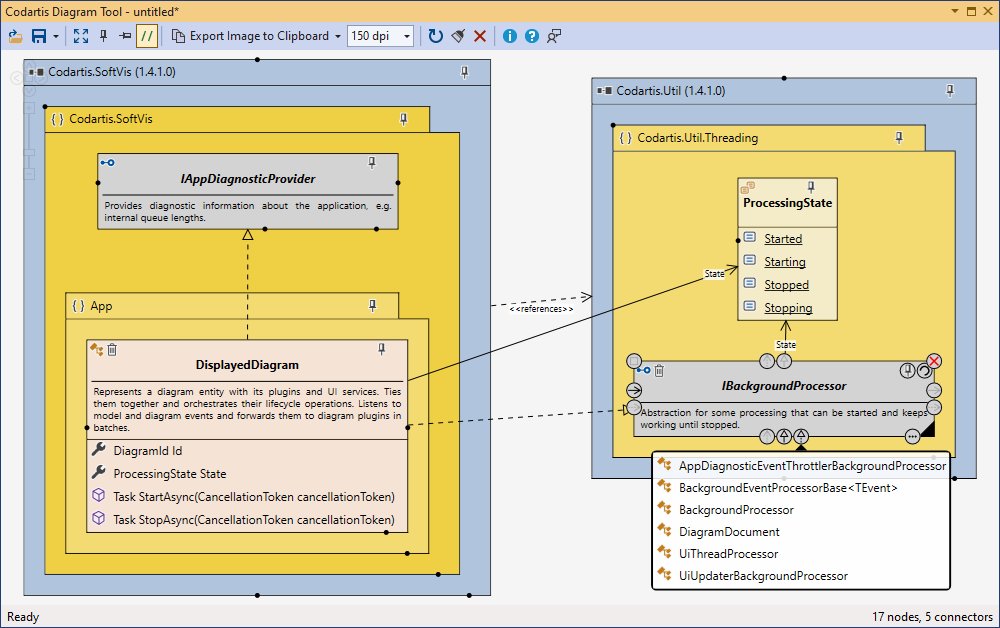Select the DisplayedDiagram node title
The width and height of the screenshot is (1000, 628).
click(247, 365)
